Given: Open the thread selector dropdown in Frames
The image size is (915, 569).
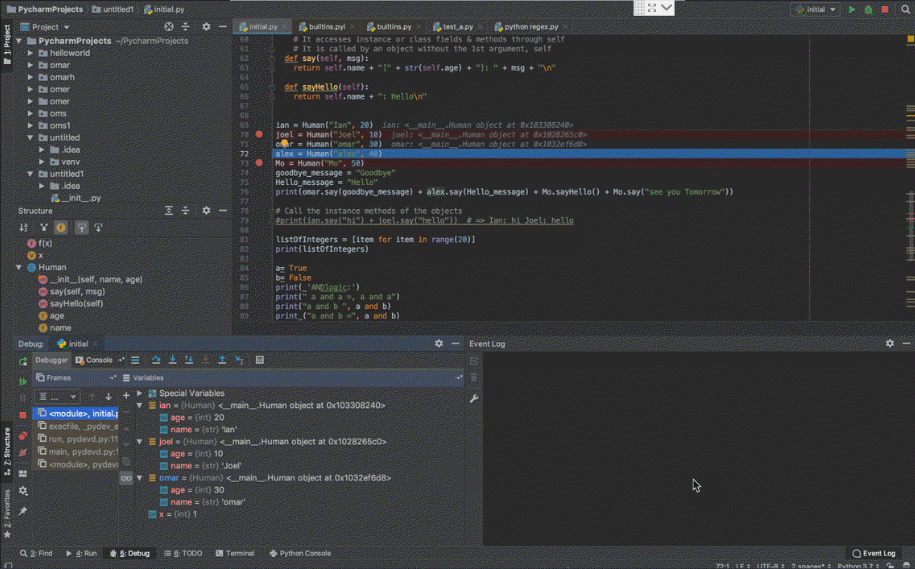Looking at the screenshot, I should click(x=57, y=397).
